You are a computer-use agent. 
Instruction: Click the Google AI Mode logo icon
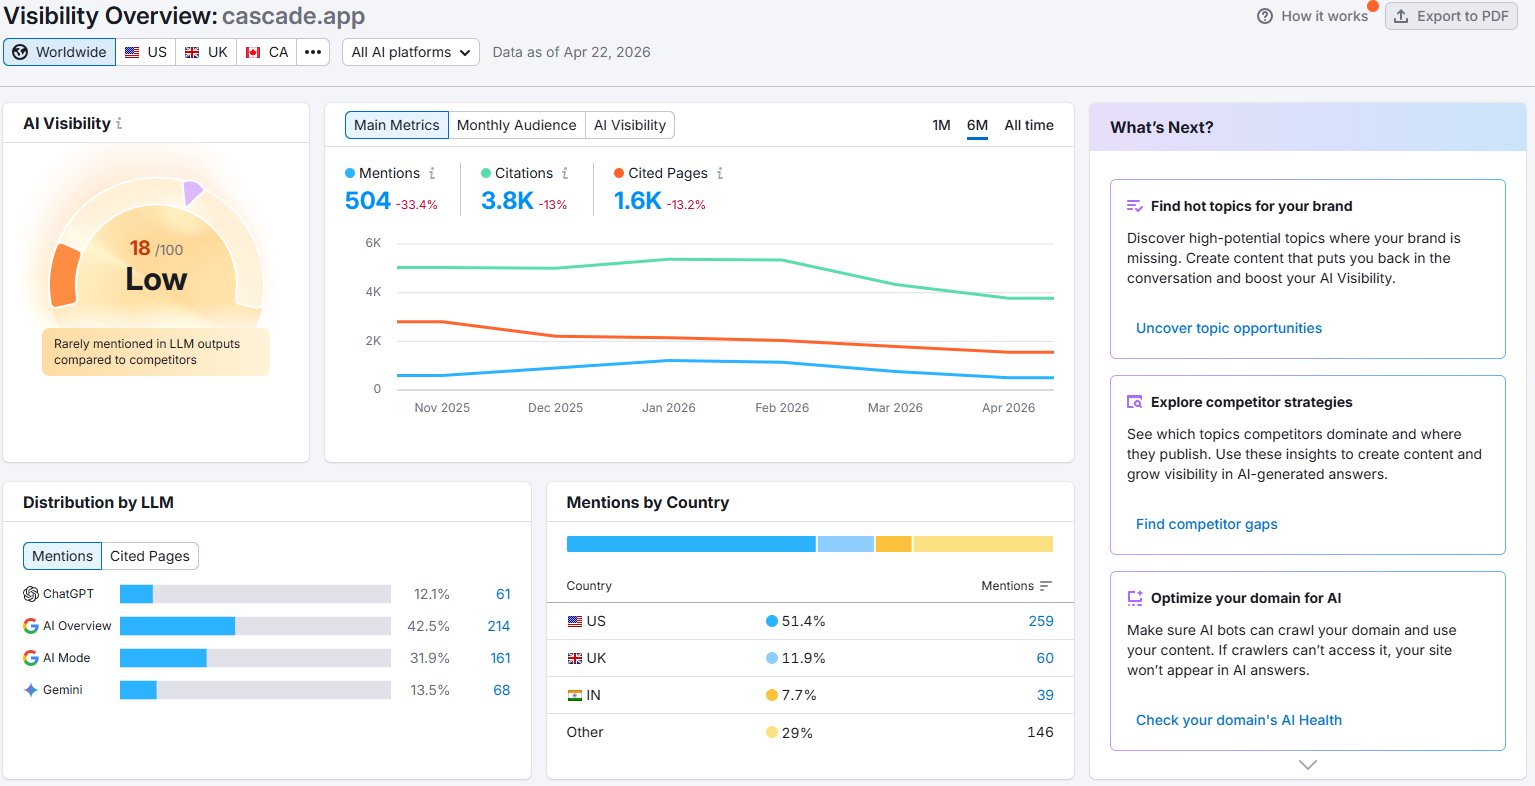pos(31,658)
